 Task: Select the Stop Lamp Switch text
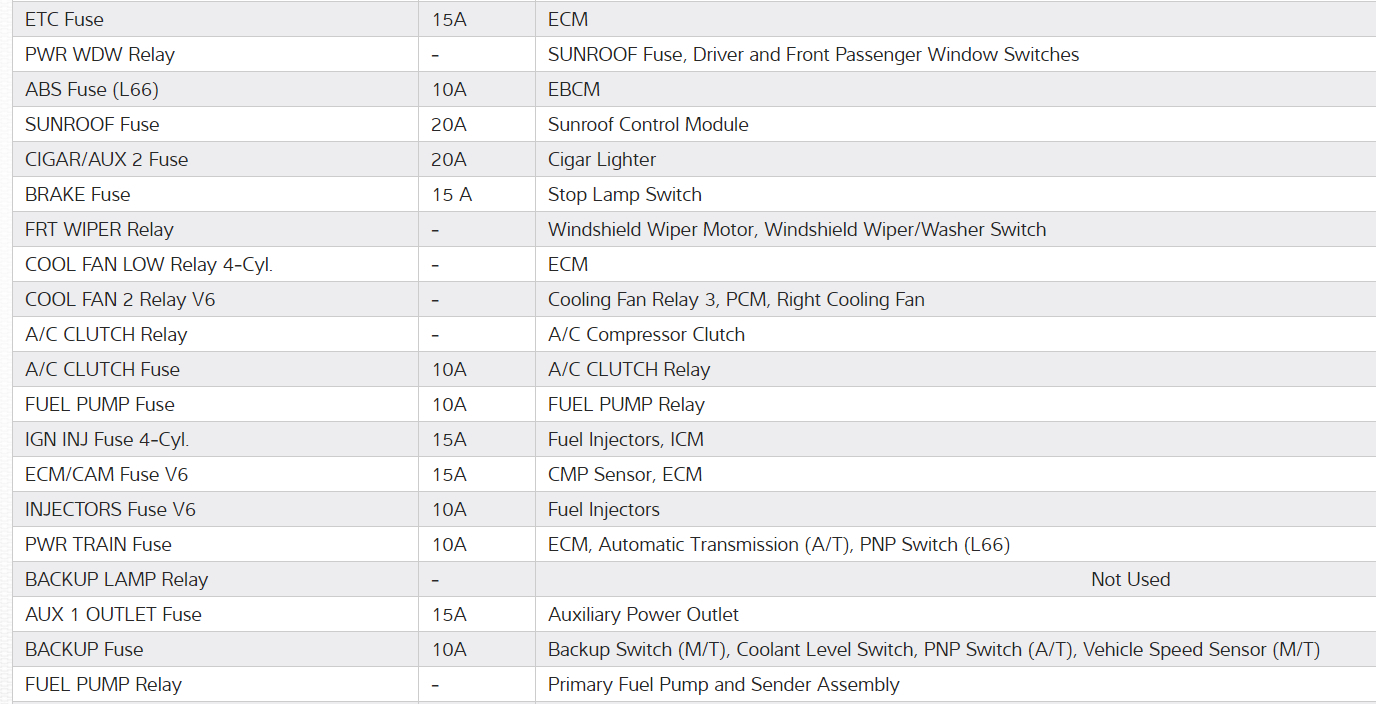[625, 194]
